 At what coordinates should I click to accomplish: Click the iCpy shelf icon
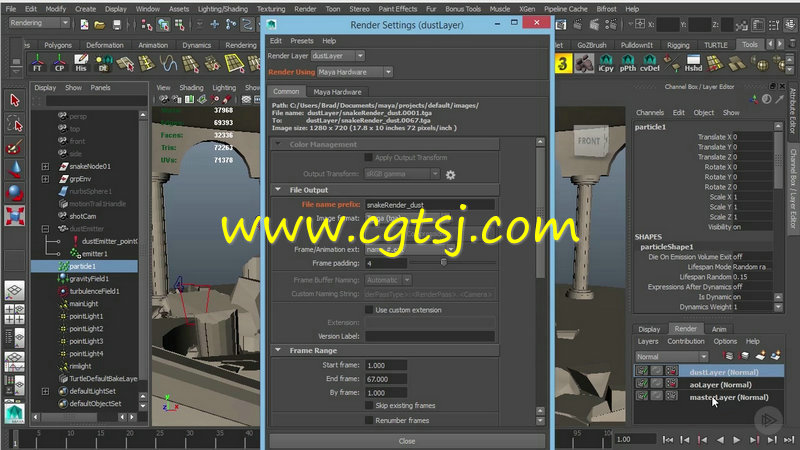[606, 63]
